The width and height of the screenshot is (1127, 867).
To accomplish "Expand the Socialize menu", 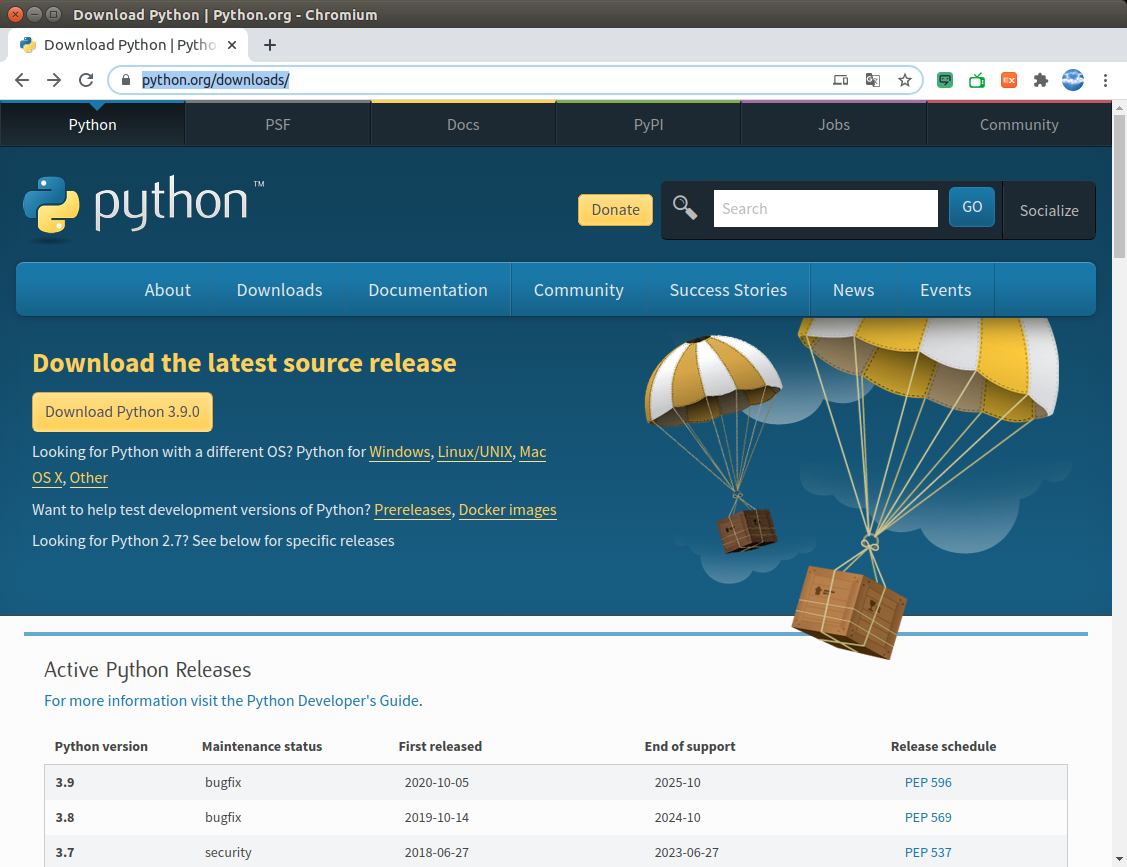I will click(1049, 211).
